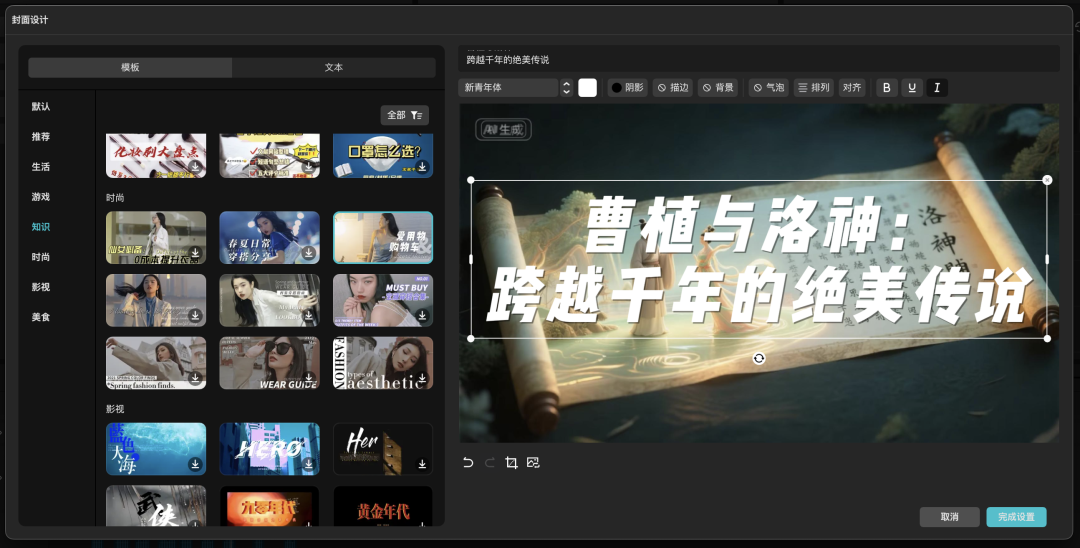Switch to the 文本 tab
Screen dimensions: 1080x548
click(x=334, y=67)
